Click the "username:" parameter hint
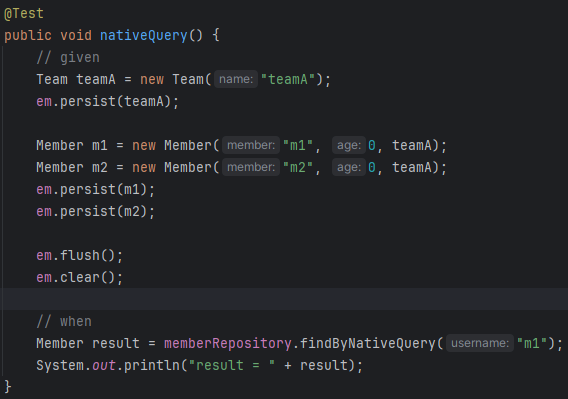 click(480, 343)
